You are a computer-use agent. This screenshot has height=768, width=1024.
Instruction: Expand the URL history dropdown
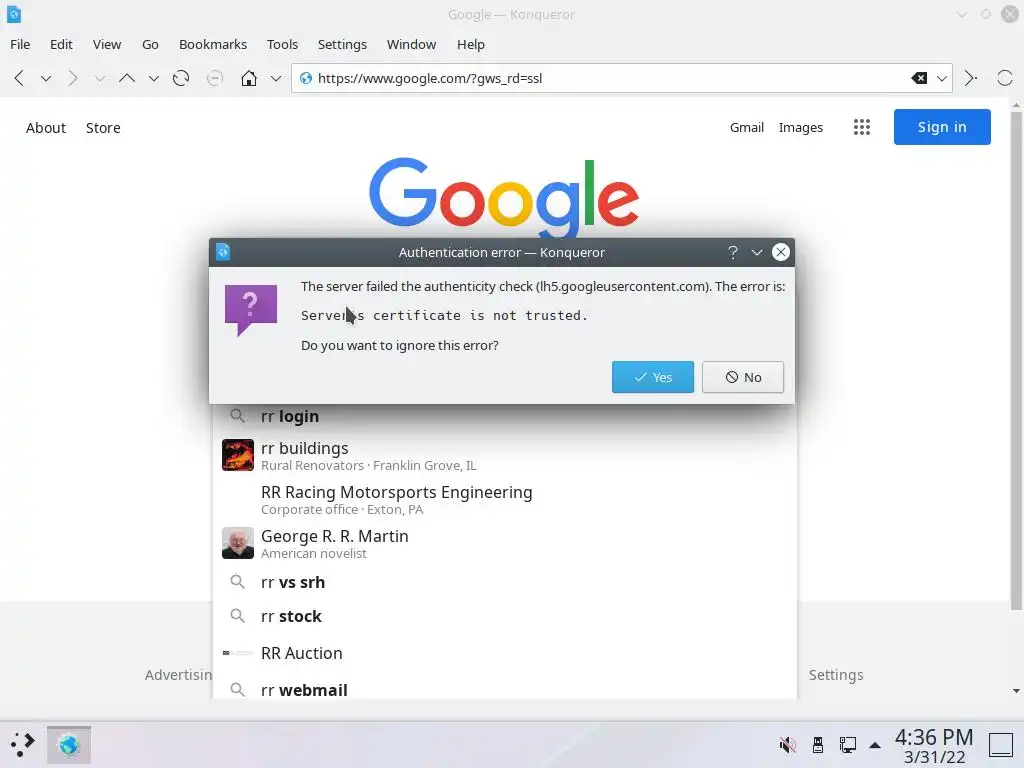(942, 78)
